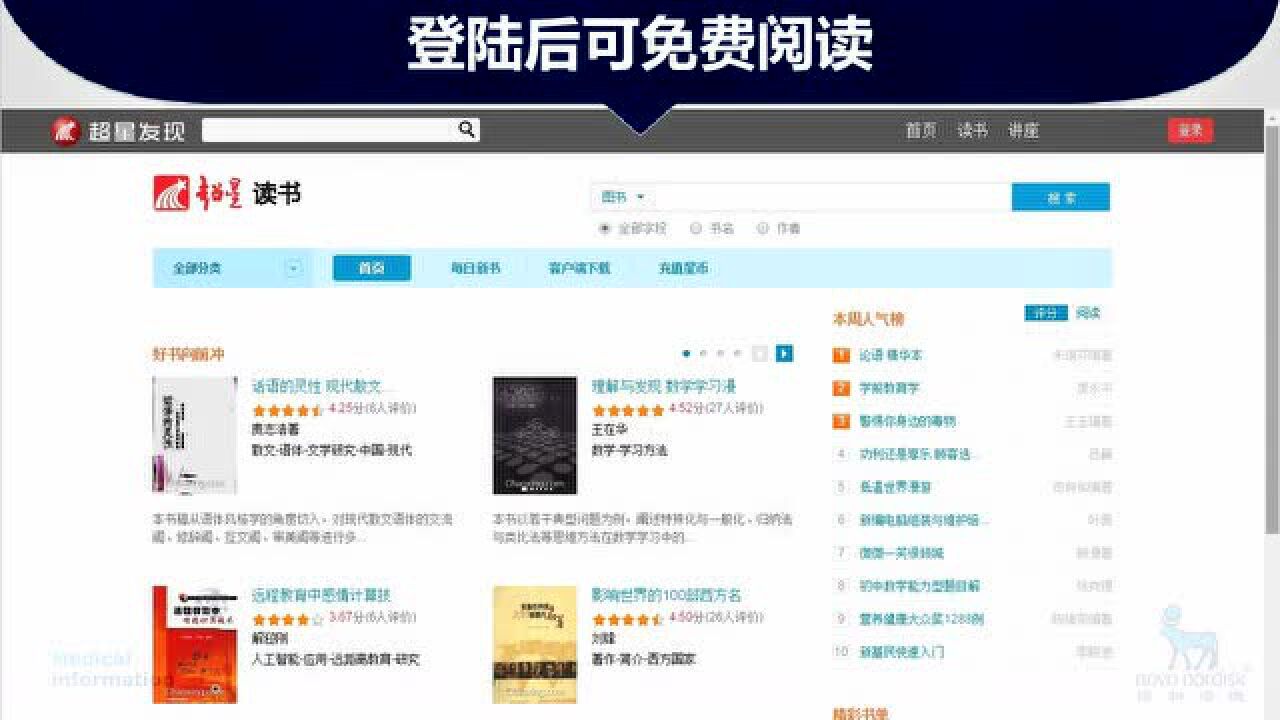Click rank 1 badge in 本周人气榜

(841, 355)
